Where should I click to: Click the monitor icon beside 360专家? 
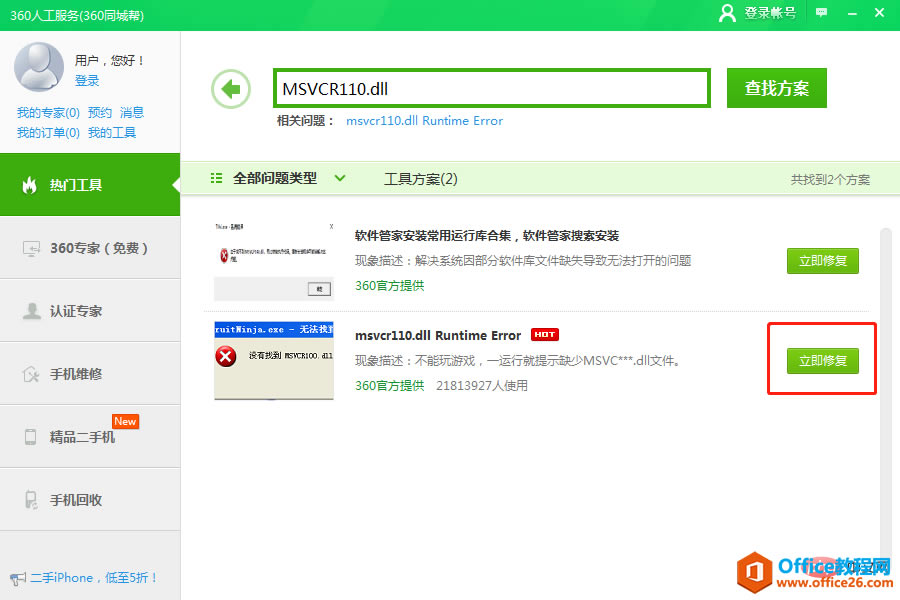pyautogui.click(x=31, y=248)
